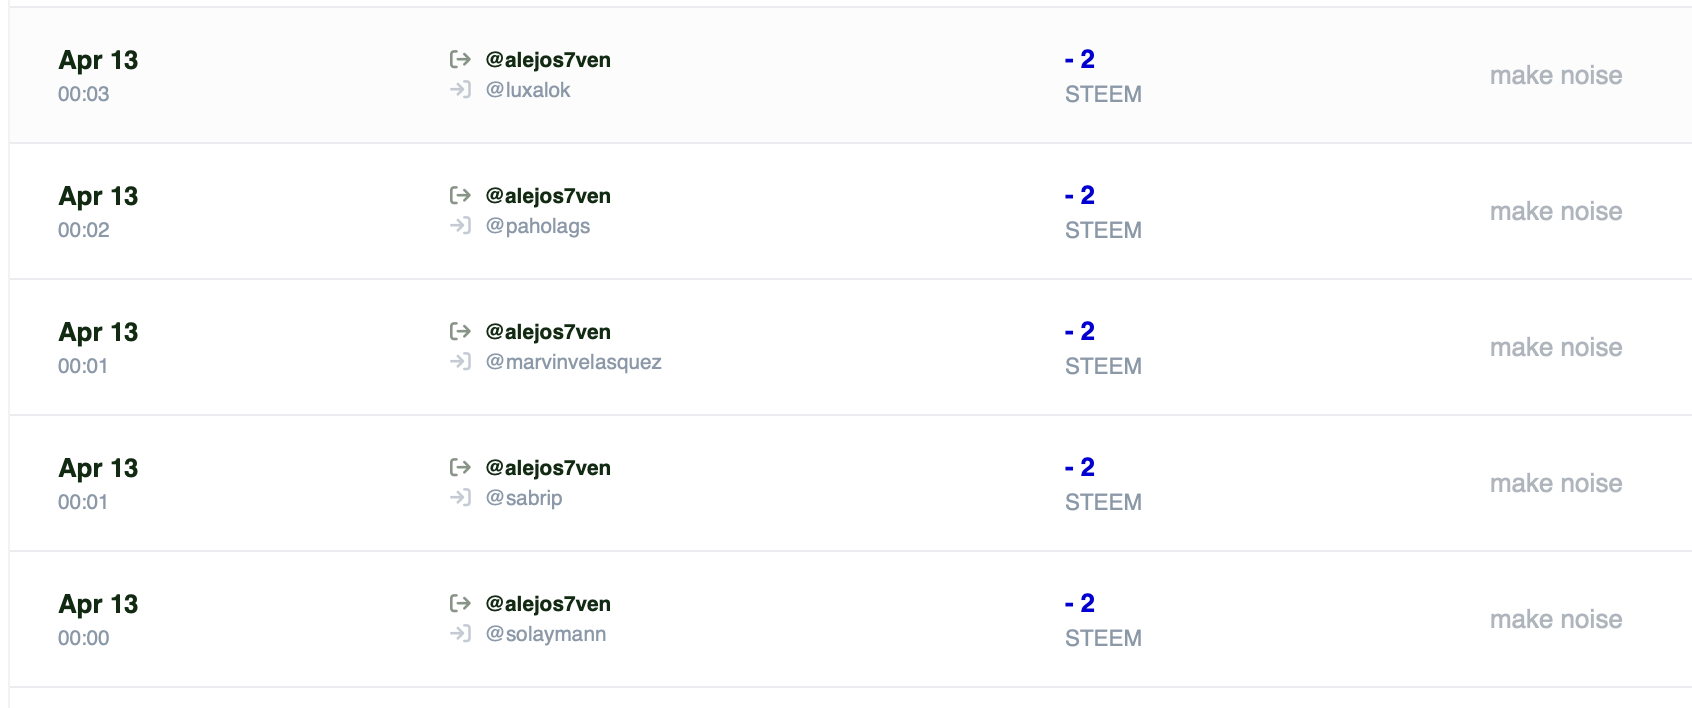
Task: Select the -2 STEEM amount for @sabrip
Action: 1103,484
